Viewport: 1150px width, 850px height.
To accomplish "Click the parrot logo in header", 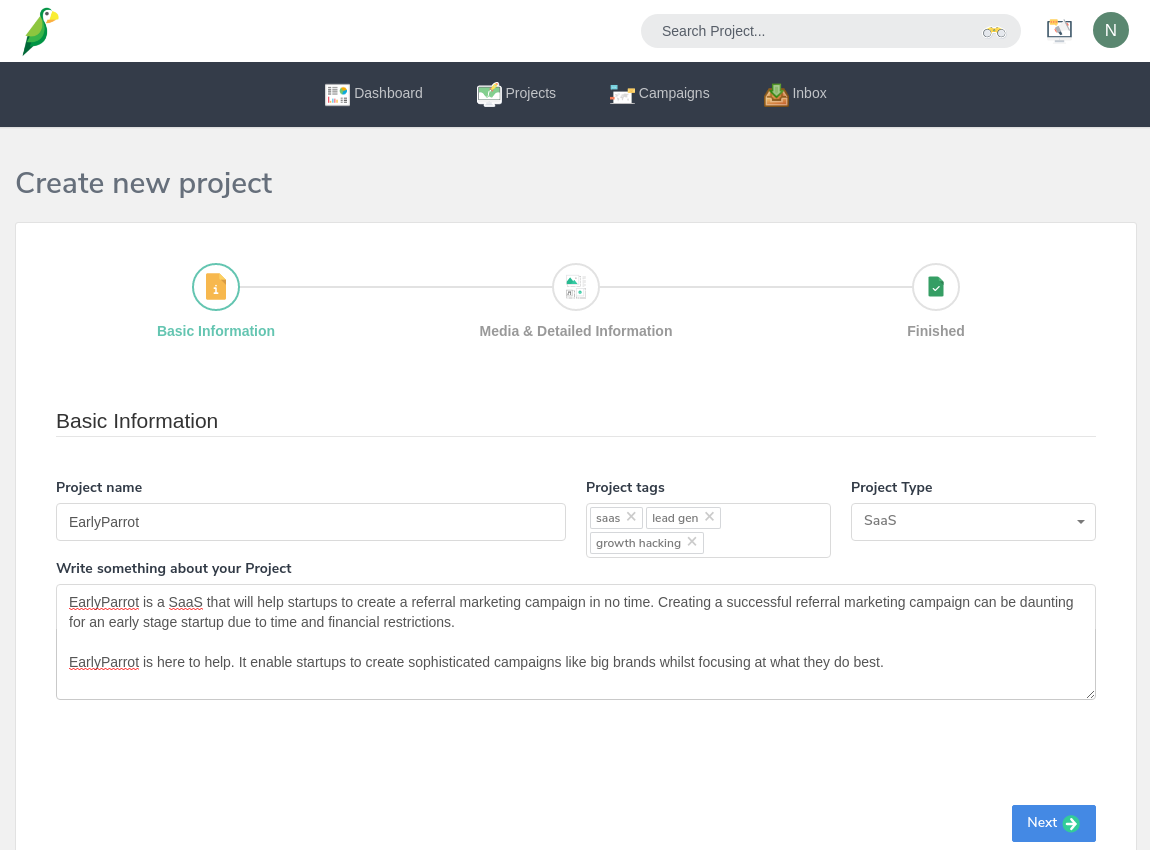I will (40, 31).
